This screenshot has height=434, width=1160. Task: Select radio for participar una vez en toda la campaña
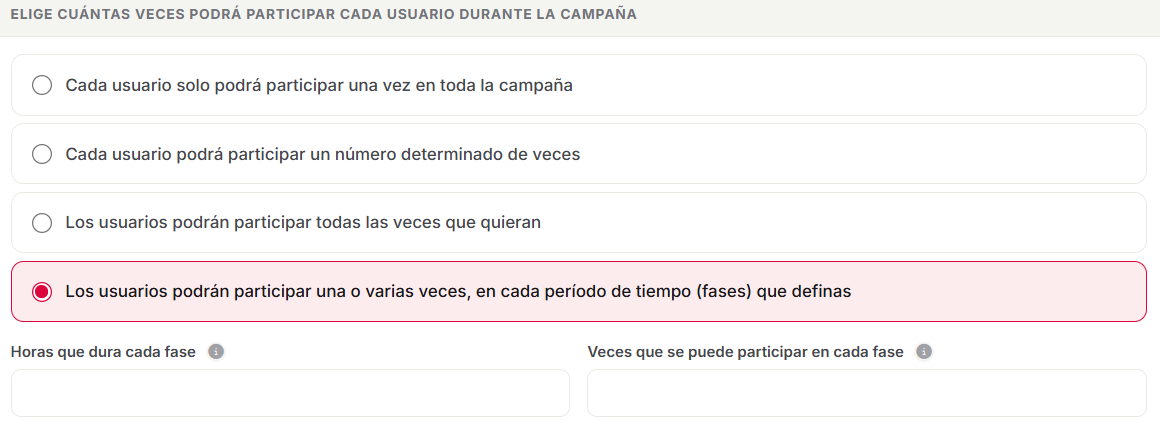[x=42, y=85]
